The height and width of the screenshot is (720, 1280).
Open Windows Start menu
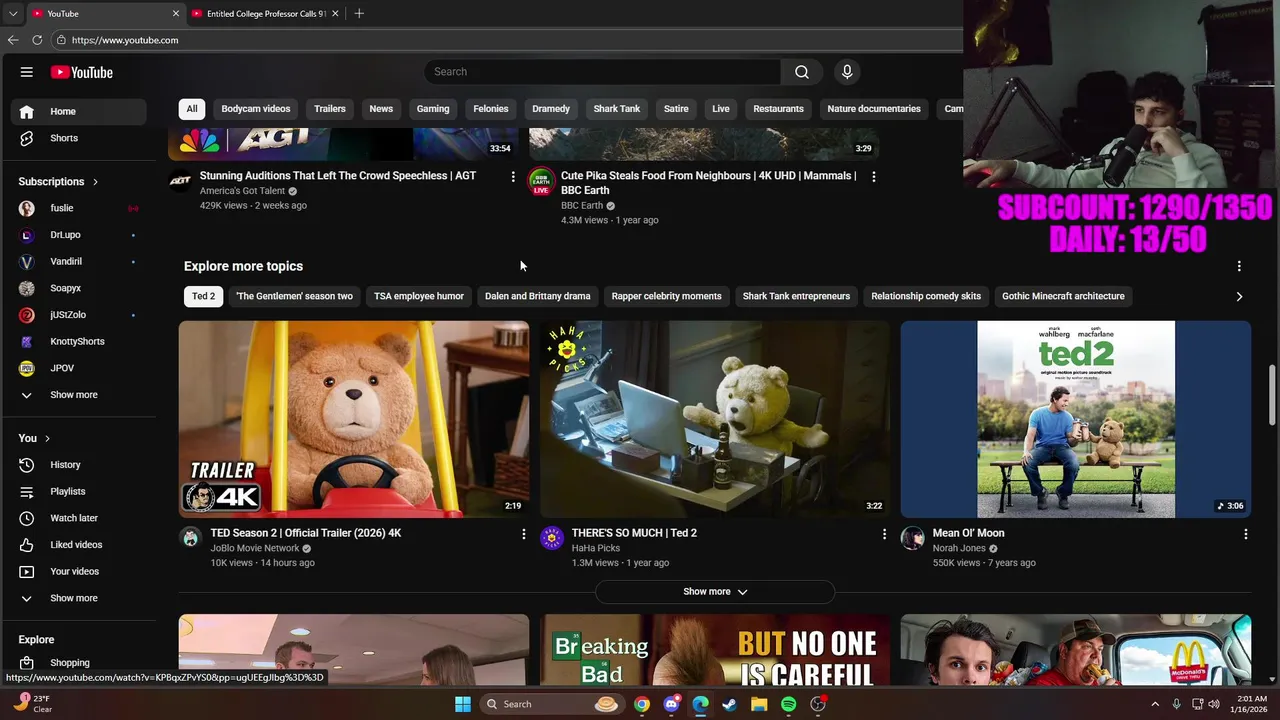click(x=463, y=704)
